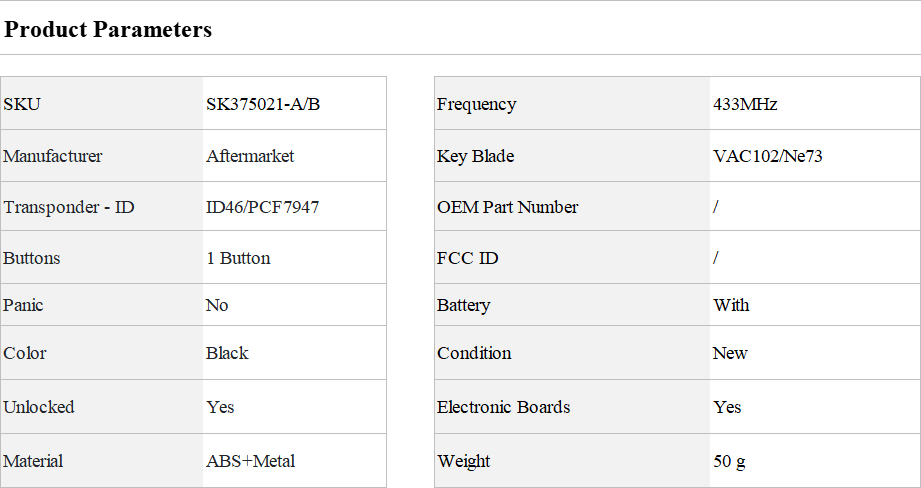The width and height of the screenshot is (921, 488).
Task: Click the Black color value
Action: tap(227, 353)
